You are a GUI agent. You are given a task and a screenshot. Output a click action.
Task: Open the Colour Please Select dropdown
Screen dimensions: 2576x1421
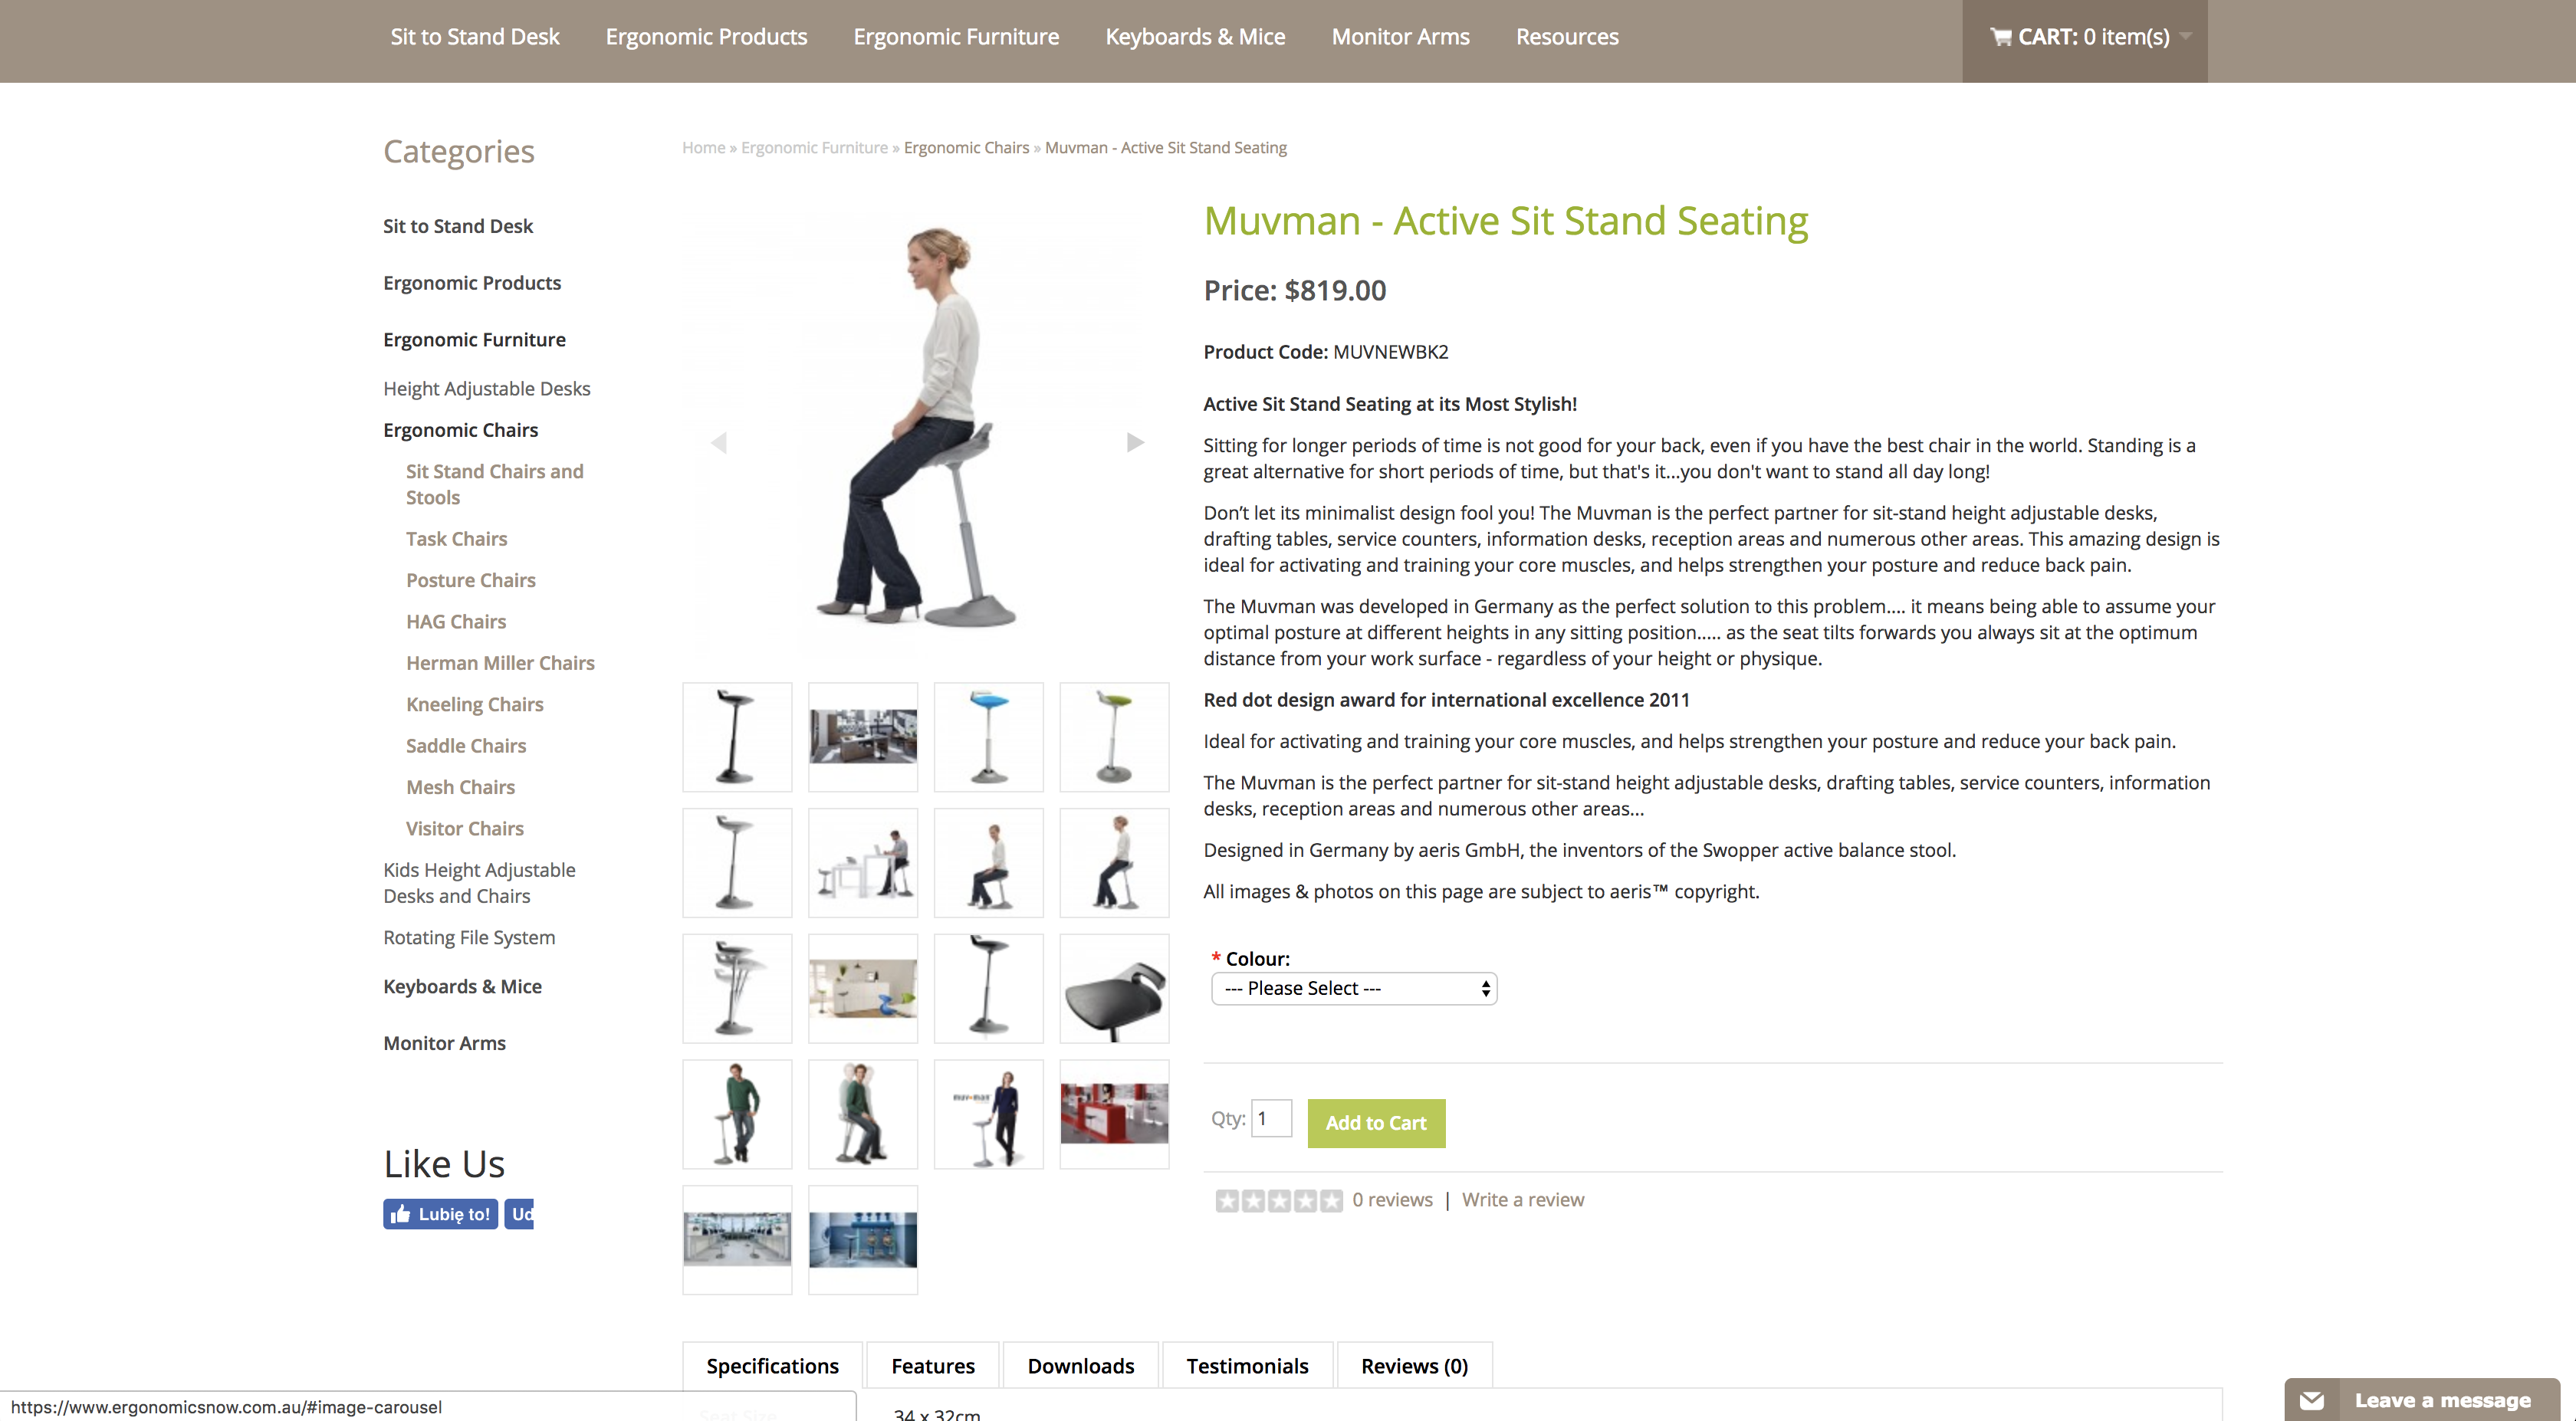click(1354, 988)
